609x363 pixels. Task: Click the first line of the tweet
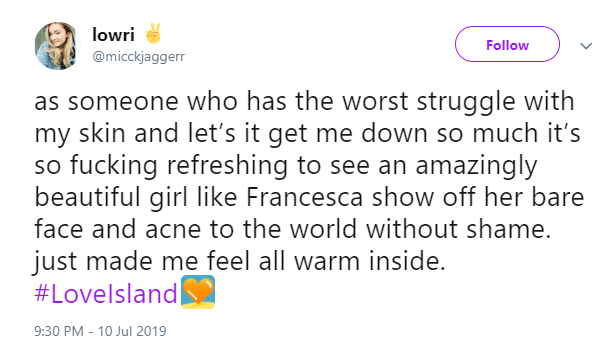[x=304, y=102]
